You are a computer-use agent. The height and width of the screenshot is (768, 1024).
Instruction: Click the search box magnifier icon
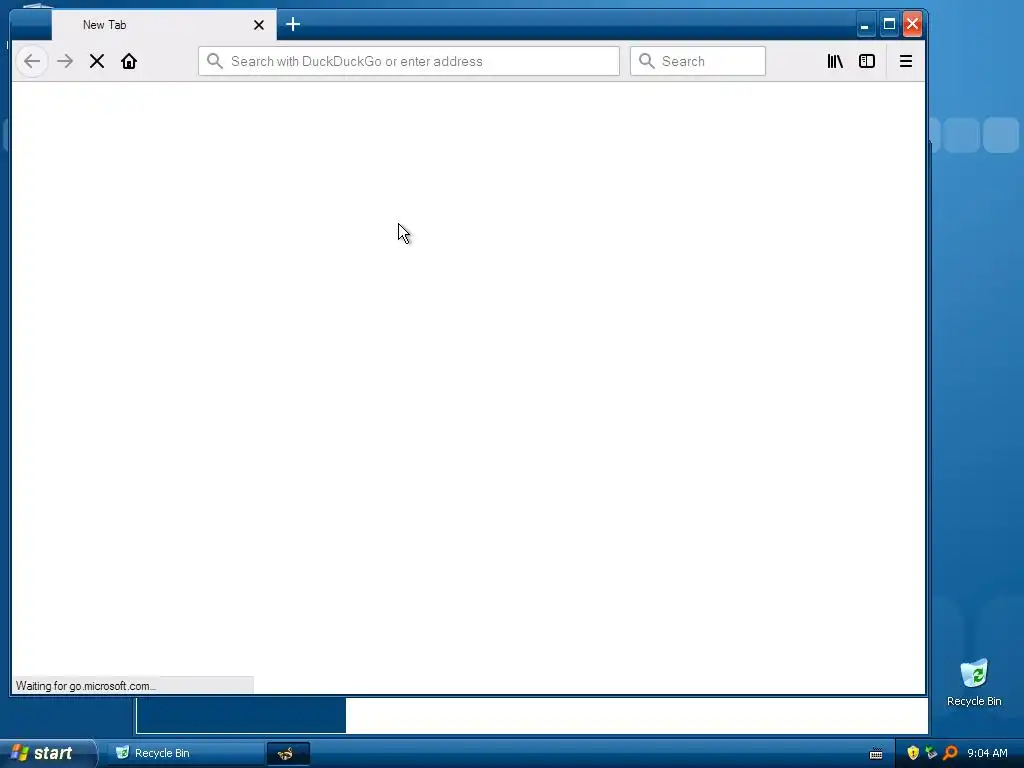coord(647,61)
